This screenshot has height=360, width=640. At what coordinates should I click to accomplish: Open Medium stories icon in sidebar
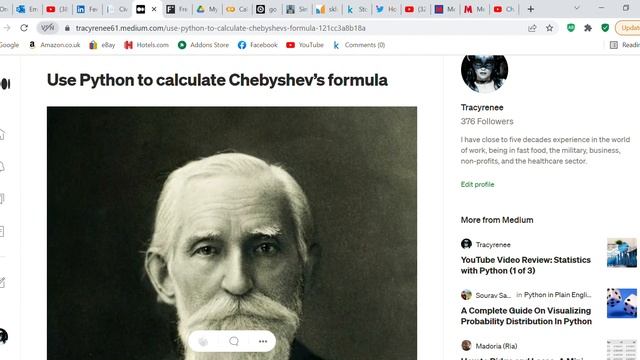2,231
